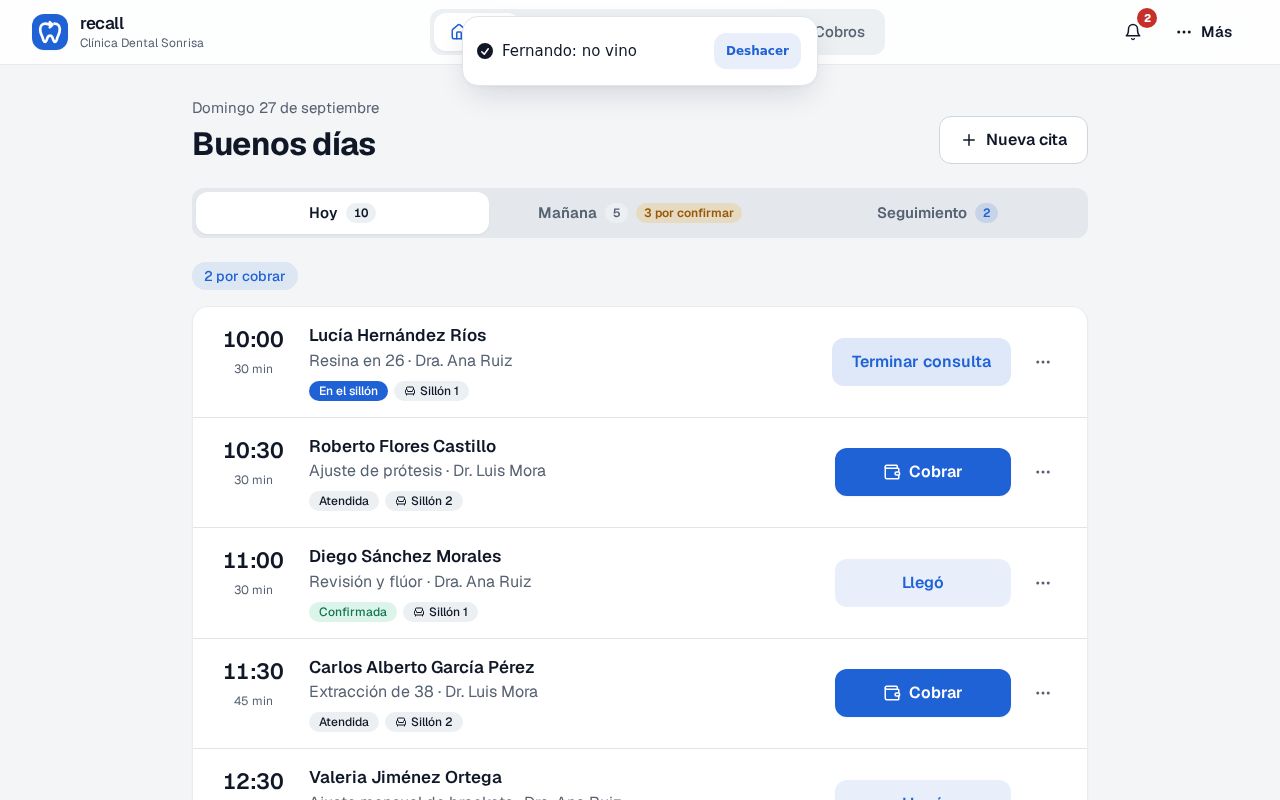Go to the Cobros section
The image size is (1280, 800).
pos(840,32)
